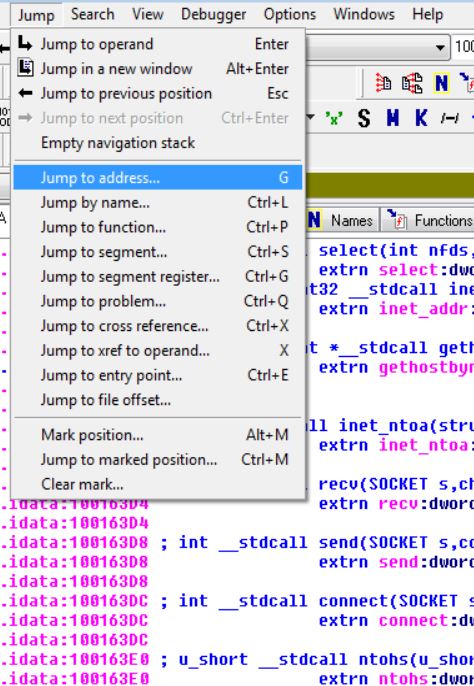The image size is (474, 686).
Task: Open the Search menu
Action: click(92, 14)
